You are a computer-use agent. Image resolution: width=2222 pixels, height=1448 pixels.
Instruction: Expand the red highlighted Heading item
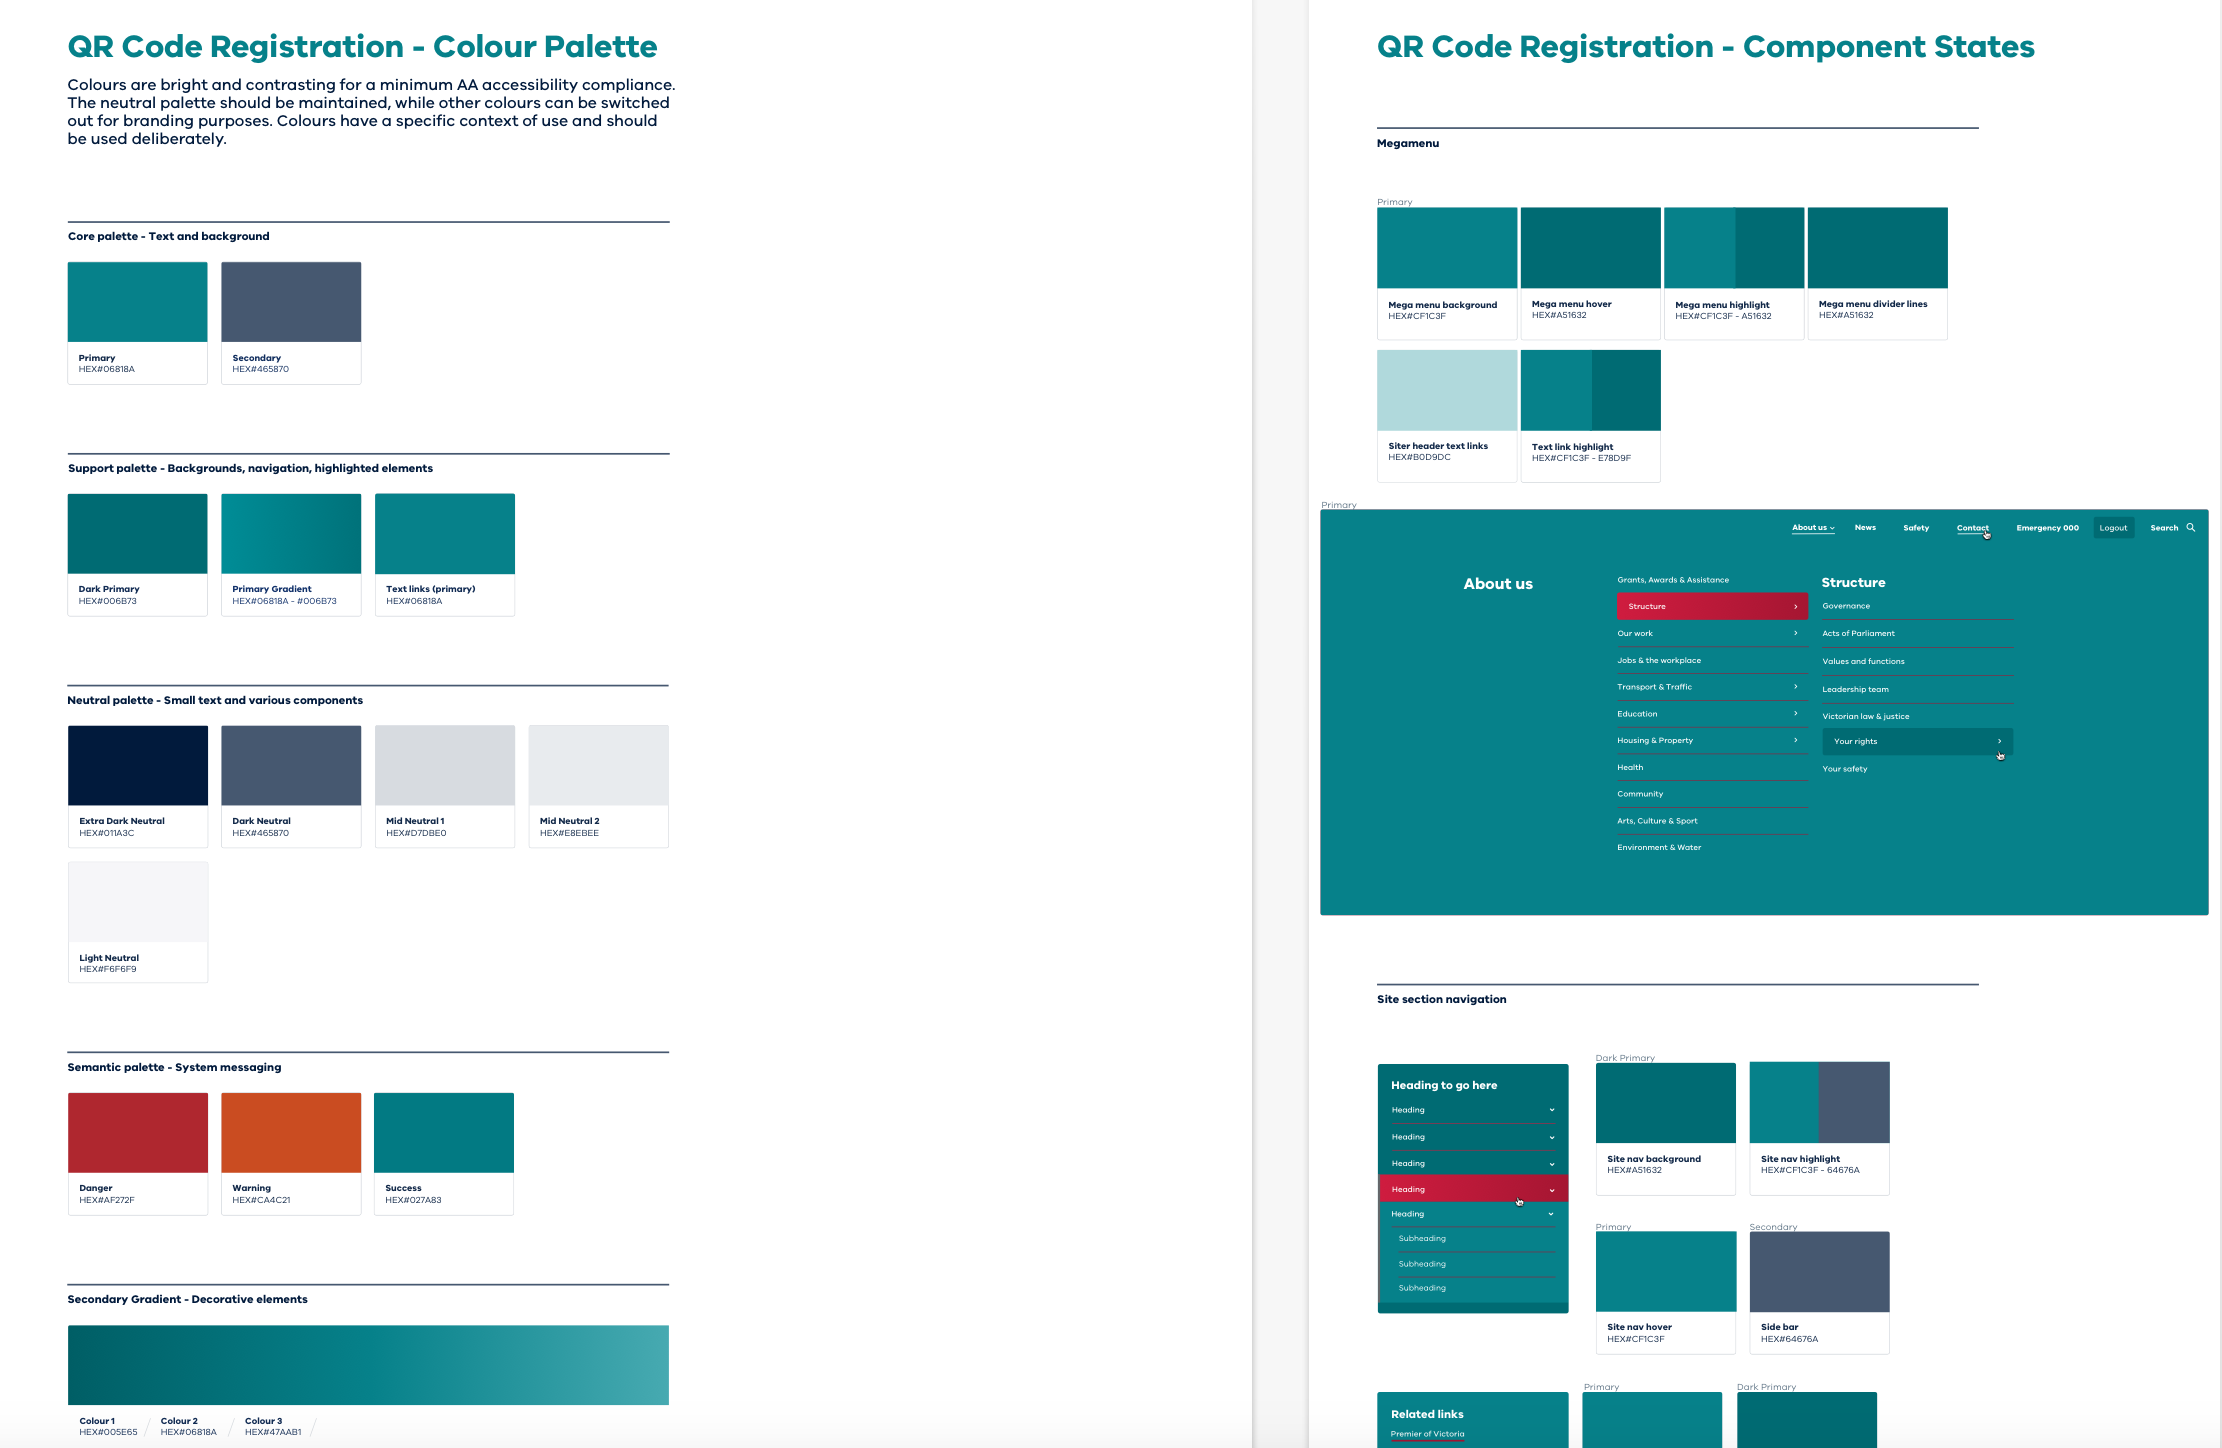coord(1551,1190)
